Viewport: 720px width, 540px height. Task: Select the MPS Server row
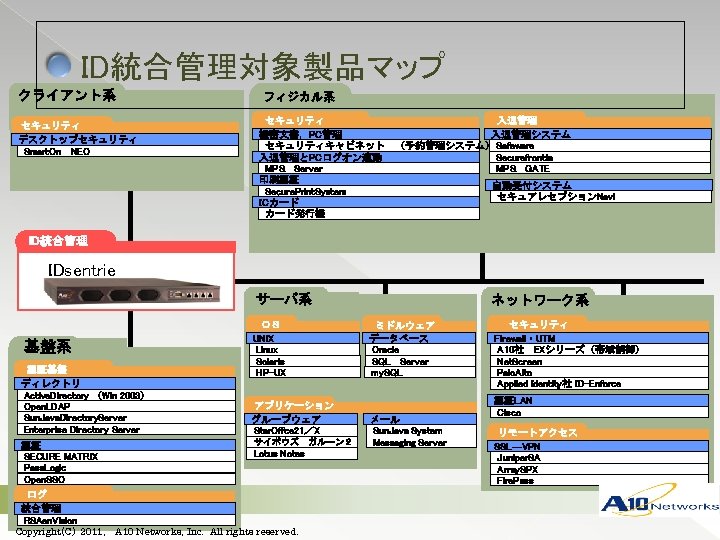[369, 169]
